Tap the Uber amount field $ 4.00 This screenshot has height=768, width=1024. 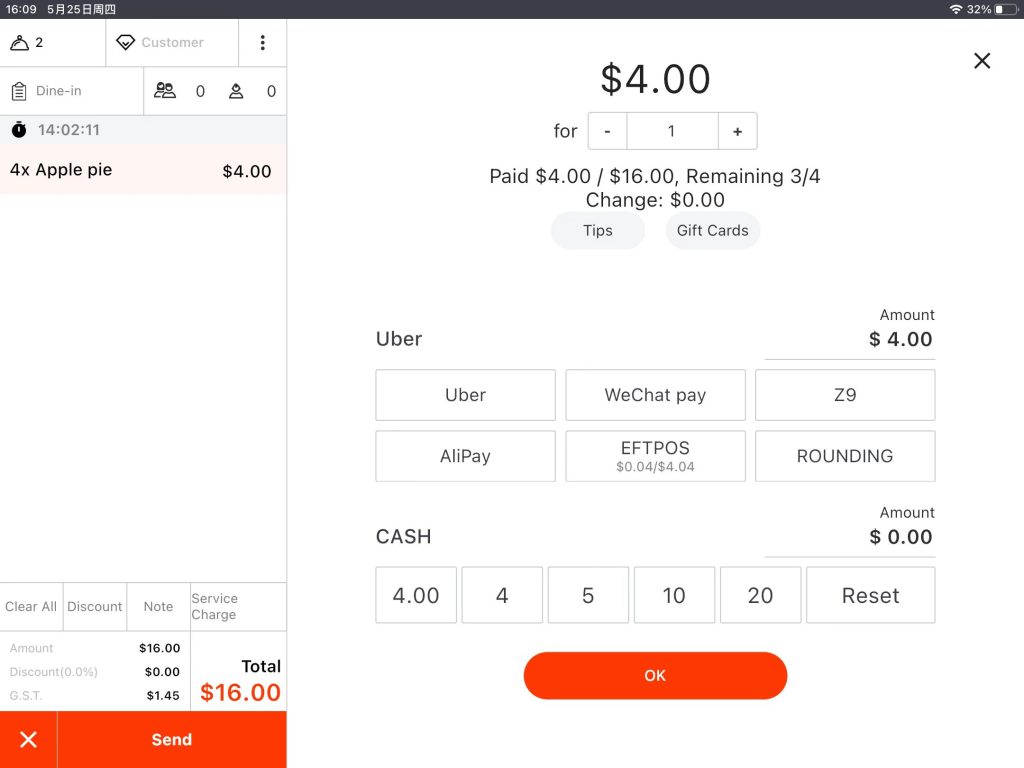click(850, 340)
